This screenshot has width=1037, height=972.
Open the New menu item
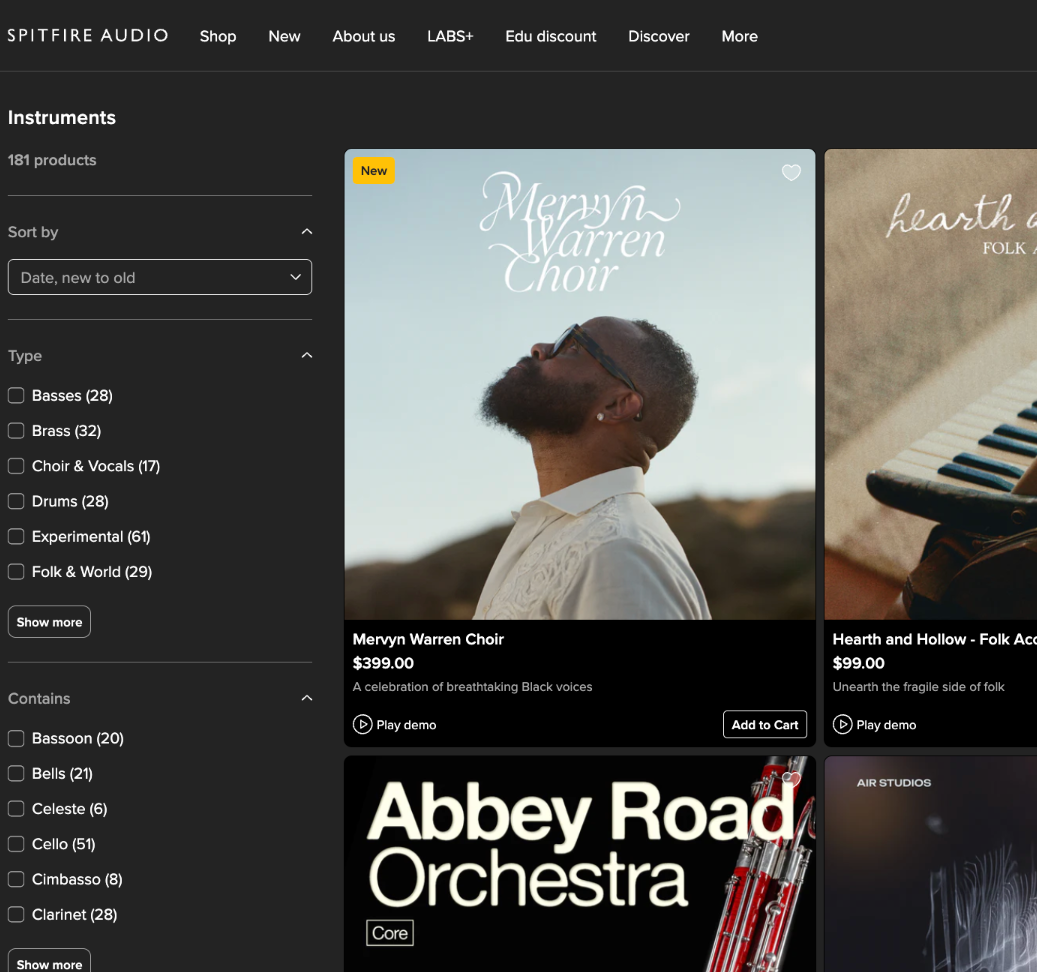click(284, 36)
